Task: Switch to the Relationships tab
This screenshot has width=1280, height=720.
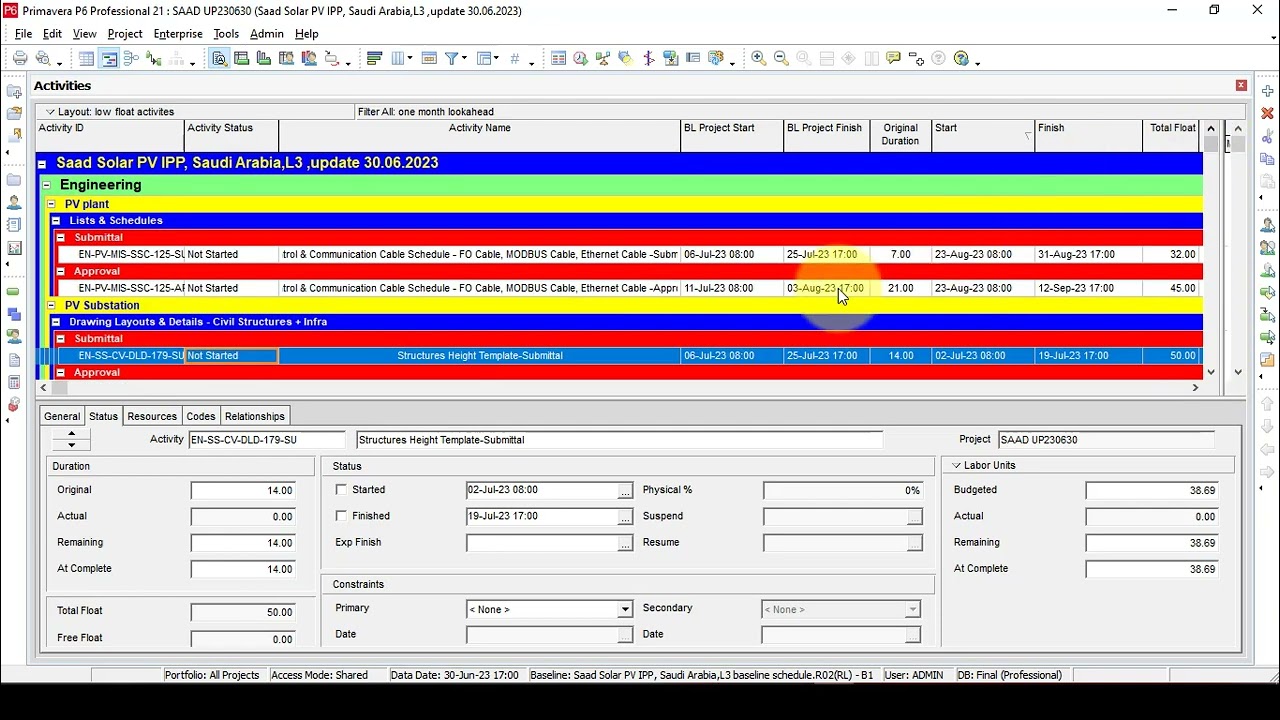Action: point(255,416)
